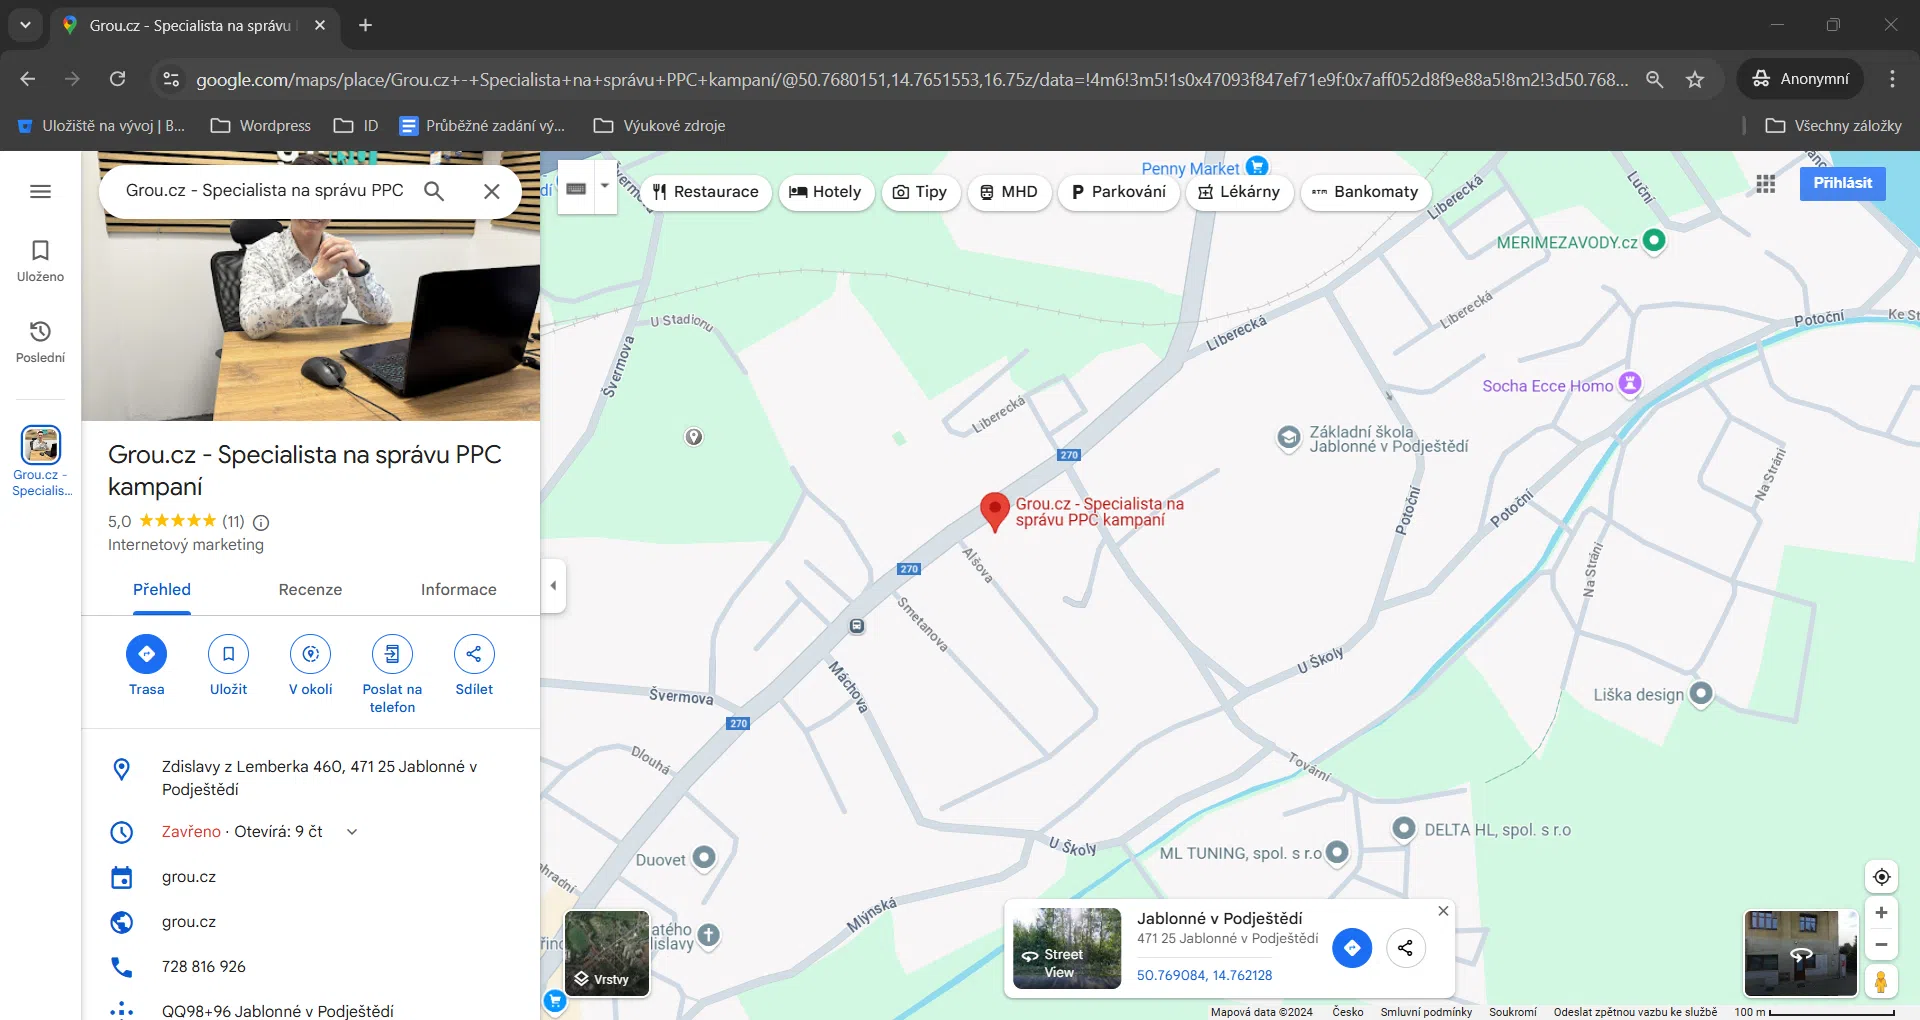The width and height of the screenshot is (1920, 1020).
Task: Click the address Zdislavy z Lemberka 460
Action: point(319,778)
